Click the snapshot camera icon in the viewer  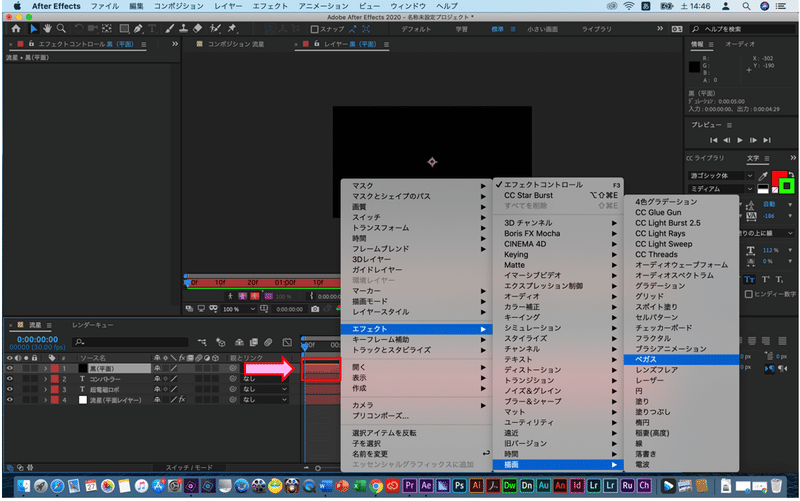315,309
